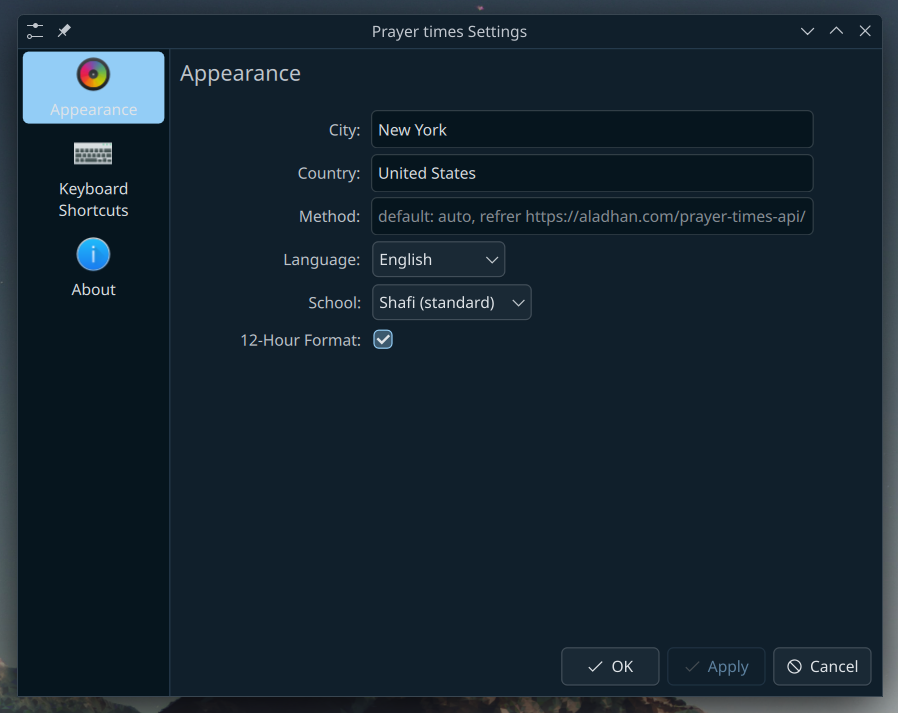Image resolution: width=898 pixels, height=713 pixels.
Task: Confirm settings with the OK button
Action: tap(610, 666)
